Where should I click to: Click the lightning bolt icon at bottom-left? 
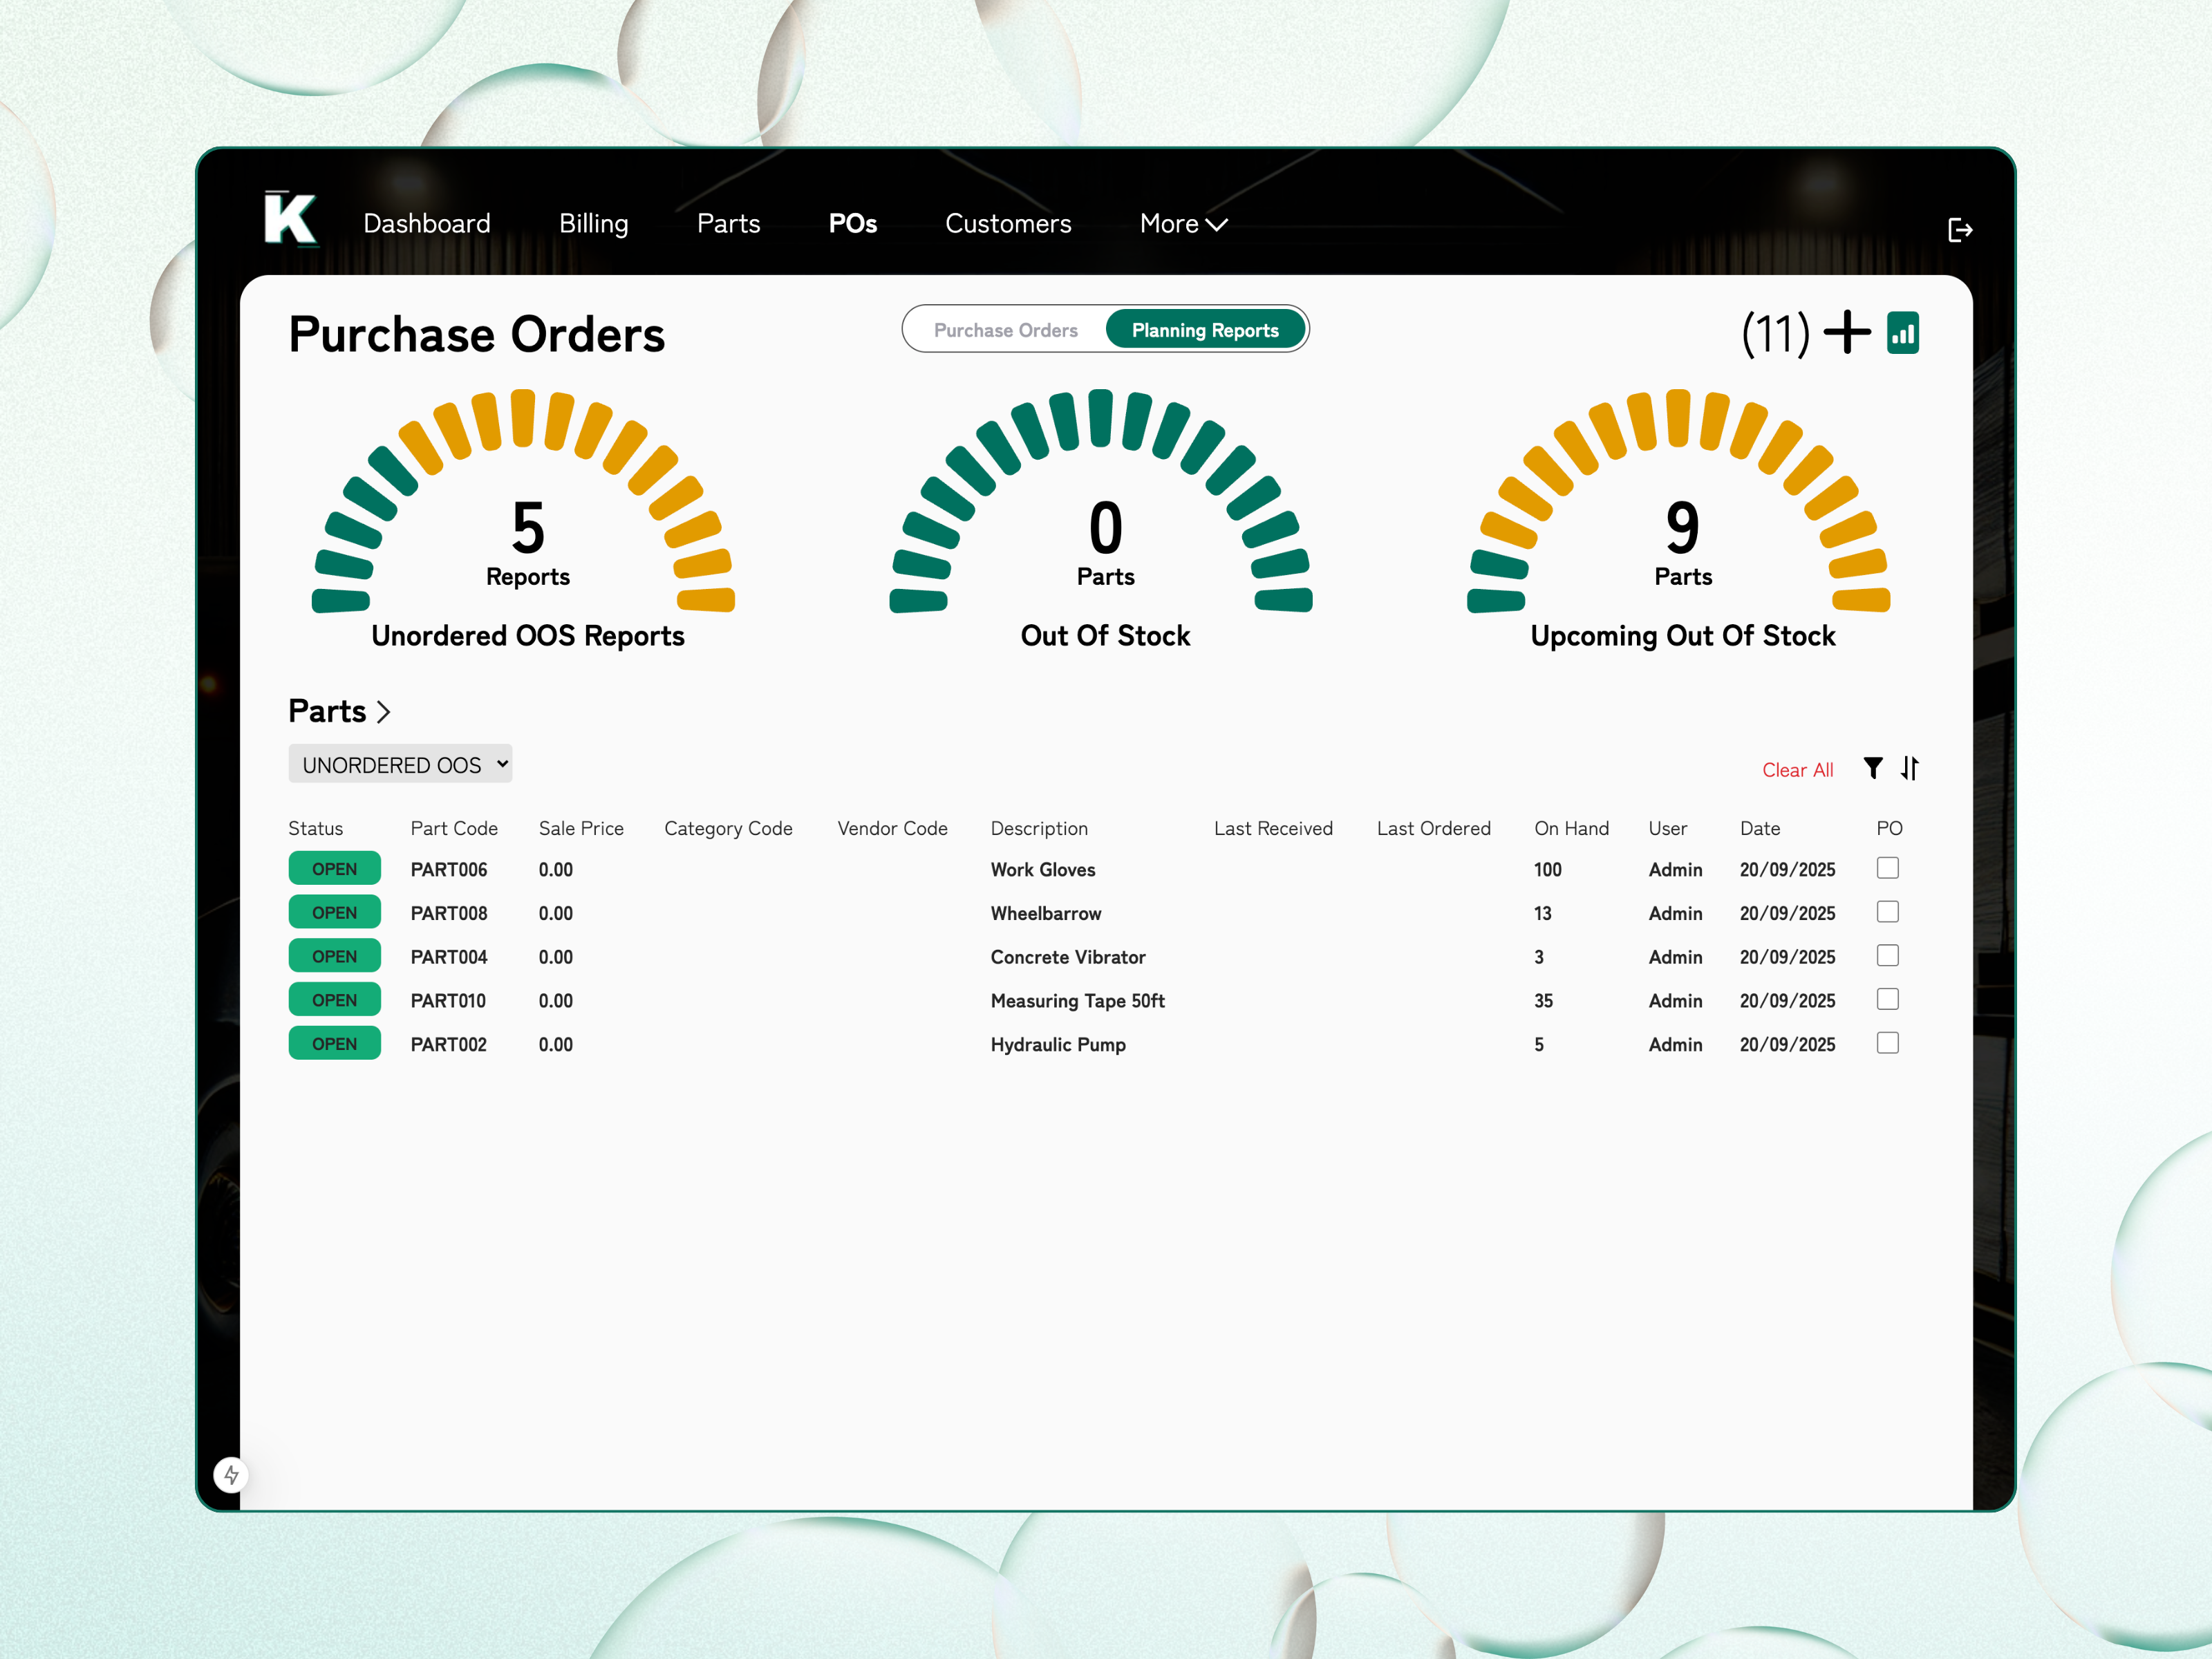click(x=231, y=1474)
